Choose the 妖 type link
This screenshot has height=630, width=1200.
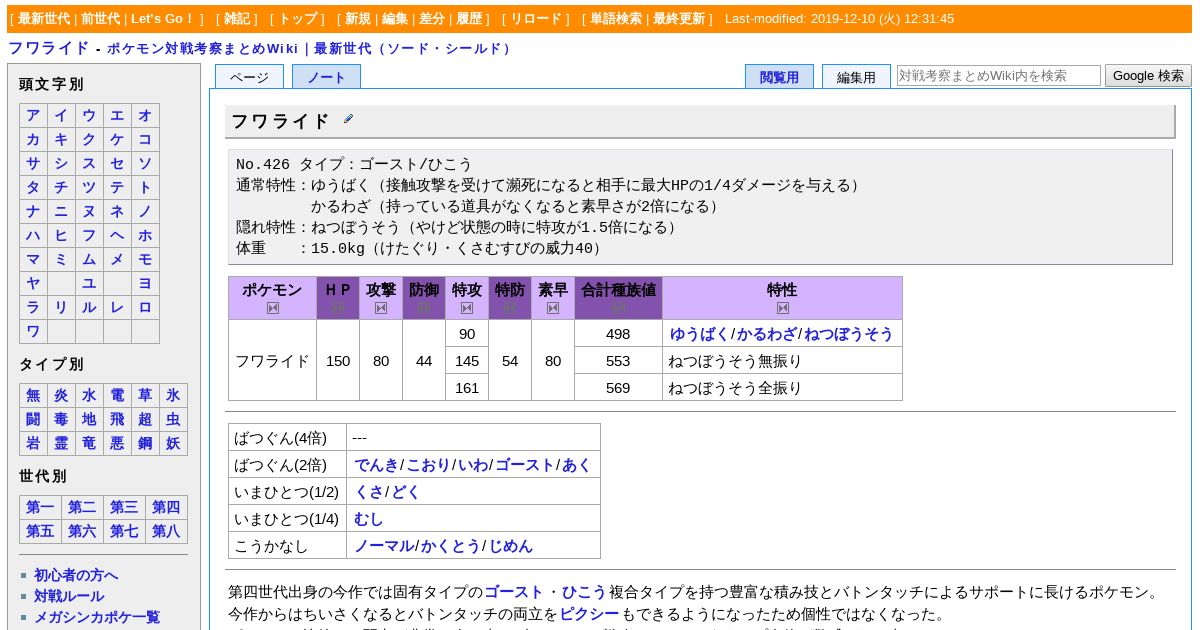pyautogui.click(x=173, y=443)
